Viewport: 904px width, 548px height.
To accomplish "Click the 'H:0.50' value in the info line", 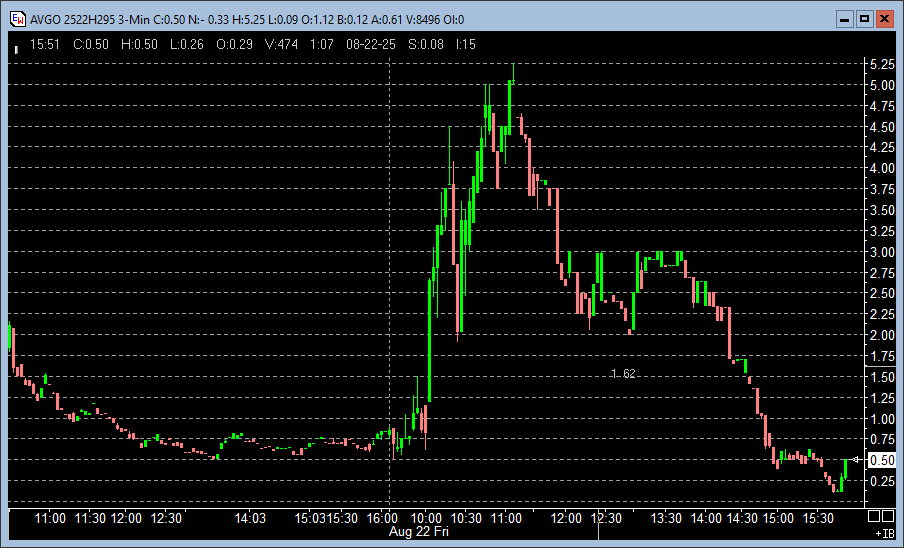I will (139, 44).
